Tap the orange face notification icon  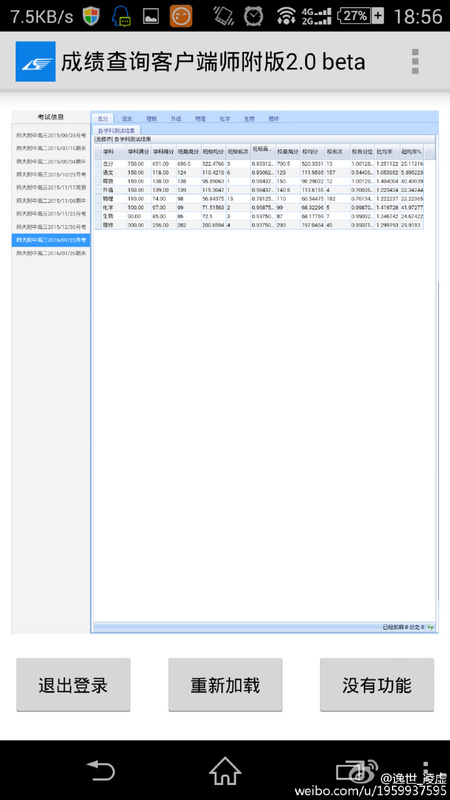(x=181, y=16)
